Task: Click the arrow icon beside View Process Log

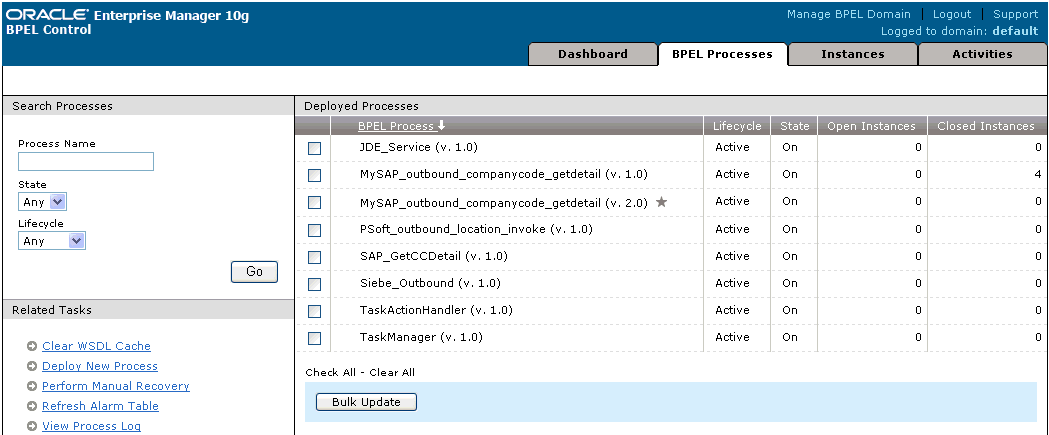Action: 31,426
